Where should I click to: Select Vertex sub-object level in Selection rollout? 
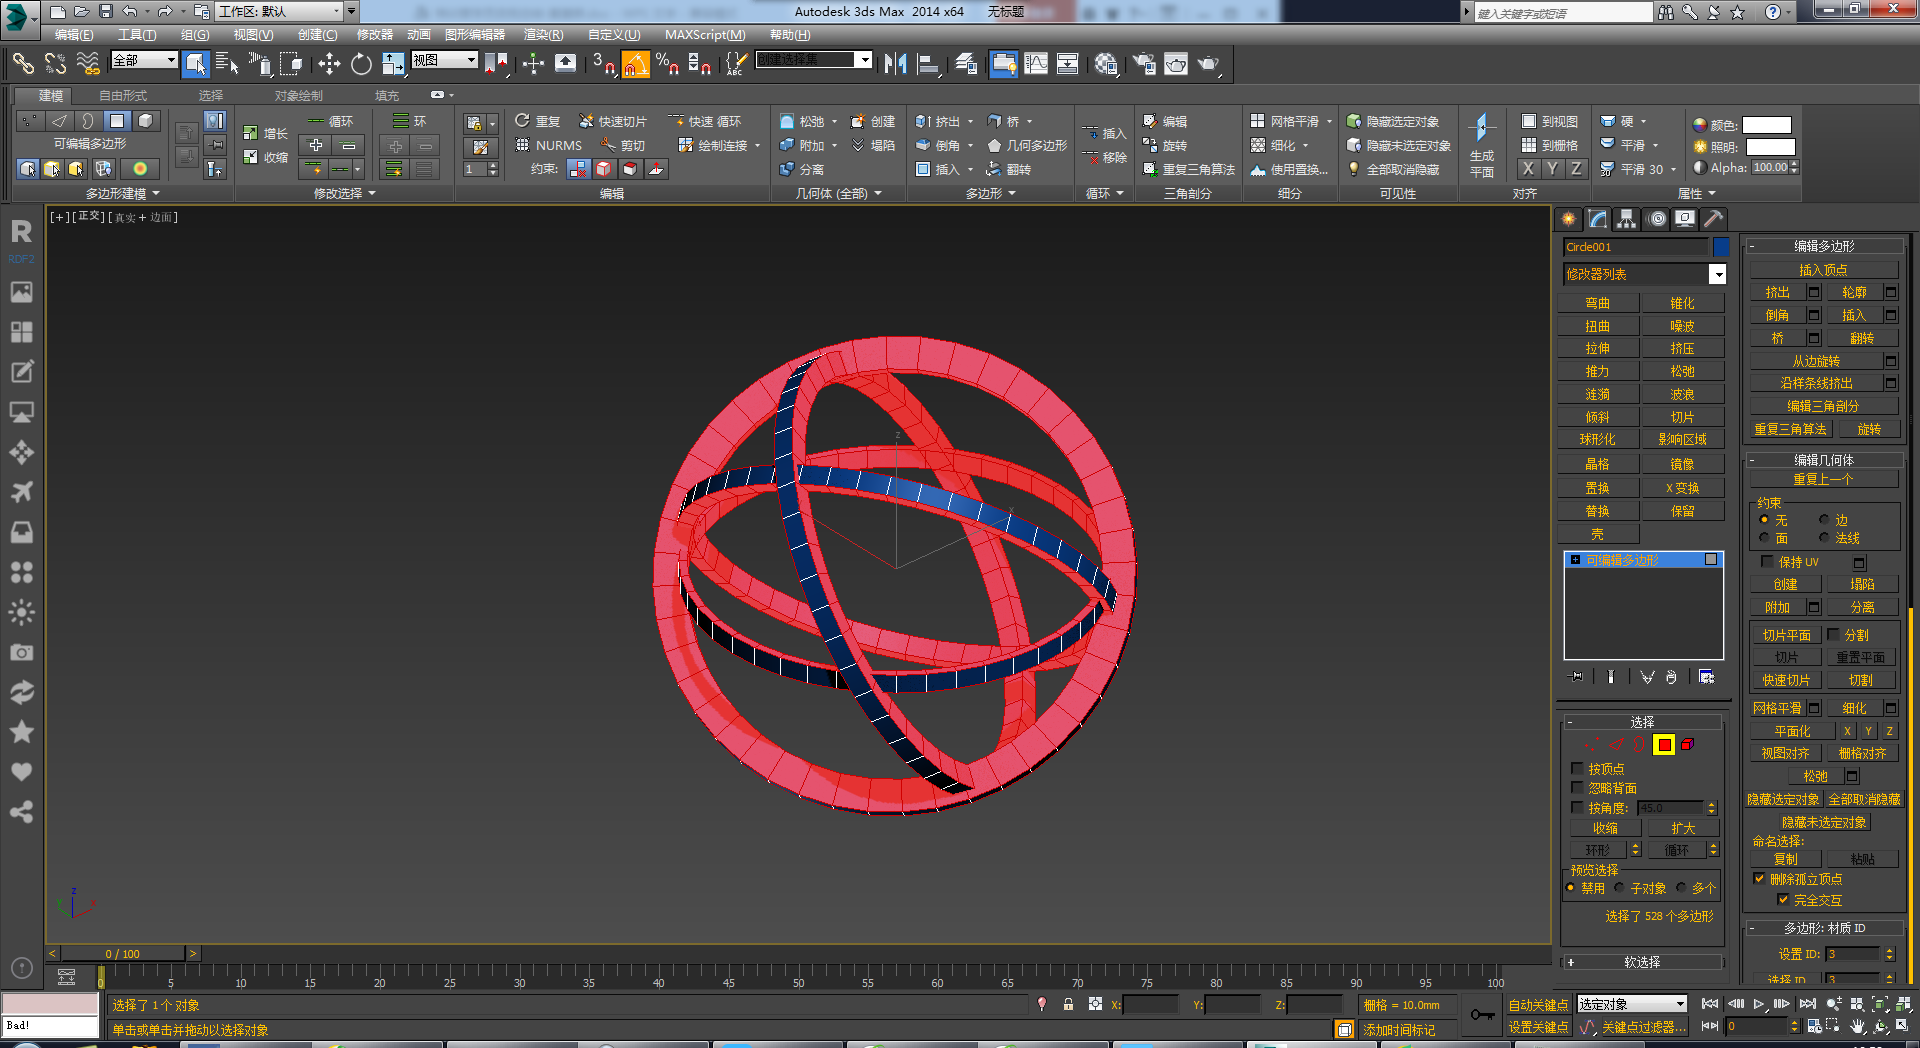[x=1592, y=745]
